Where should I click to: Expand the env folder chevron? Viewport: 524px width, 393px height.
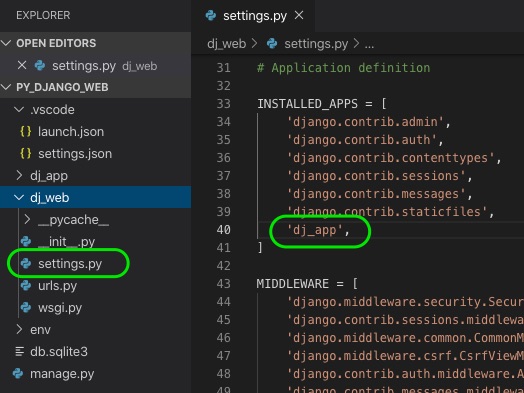point(19,330)
